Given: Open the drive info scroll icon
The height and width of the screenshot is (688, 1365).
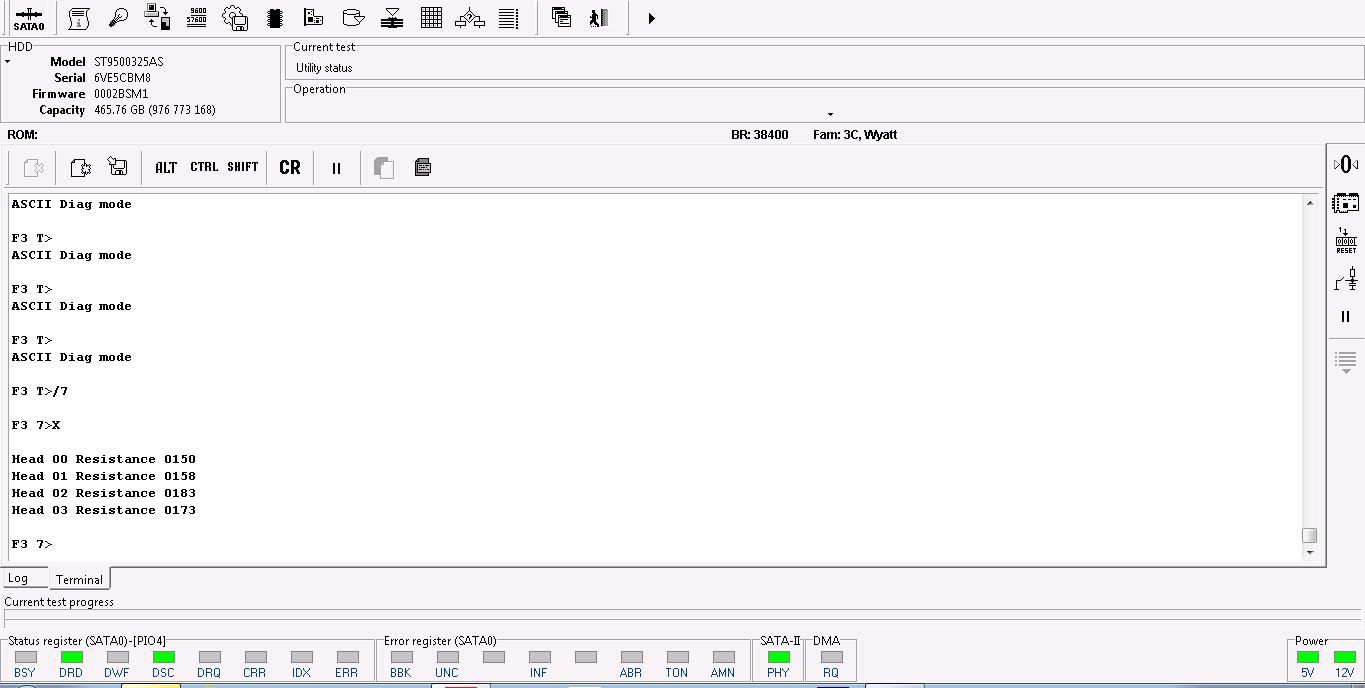Looking at the screenshot, I should click(79, 18).
